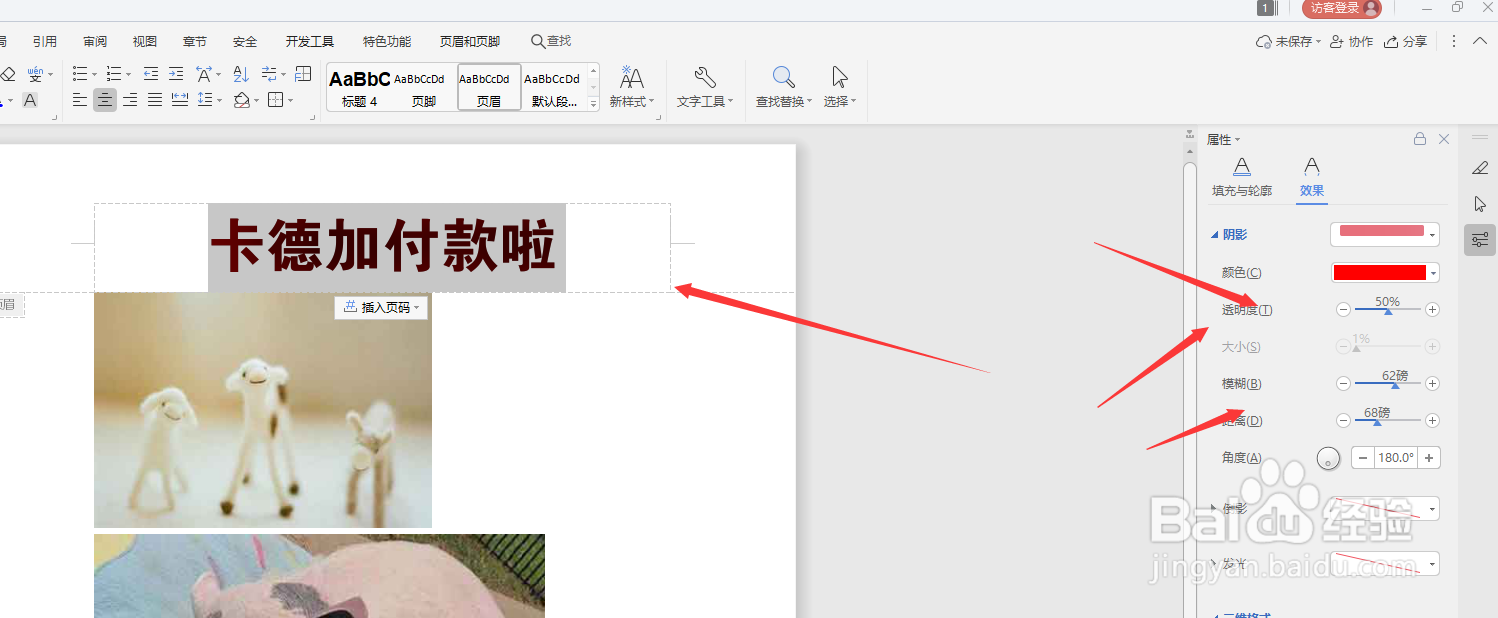This screenshot has height=618, width=1498.
Task: Expand the styles gallery
Action: 593,103
